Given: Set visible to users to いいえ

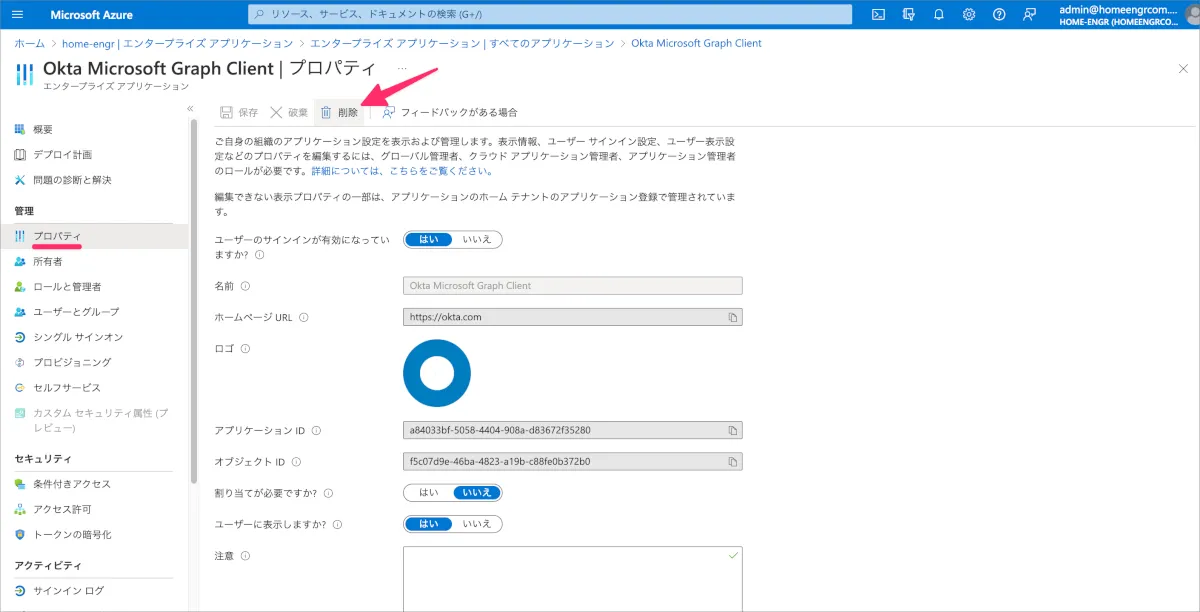Looking at the screenshot, I should [x=477, y=524].
